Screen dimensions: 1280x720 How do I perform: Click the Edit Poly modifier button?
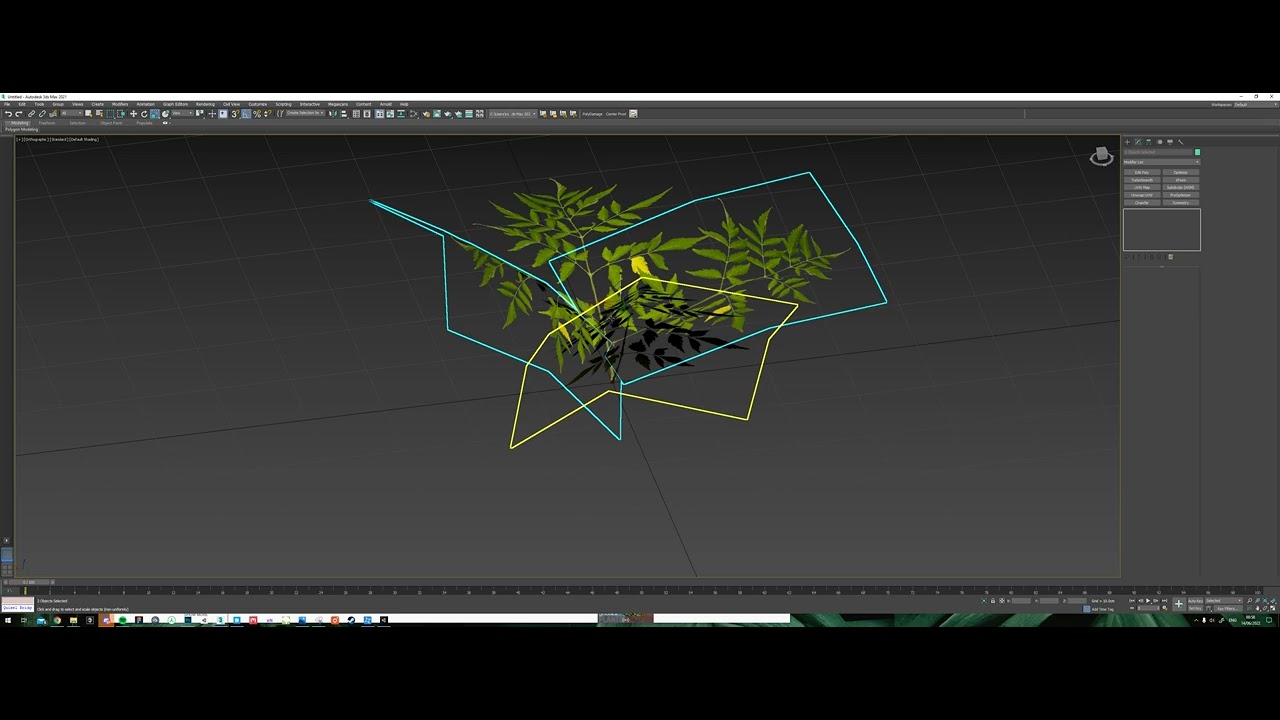point(1142,172)
